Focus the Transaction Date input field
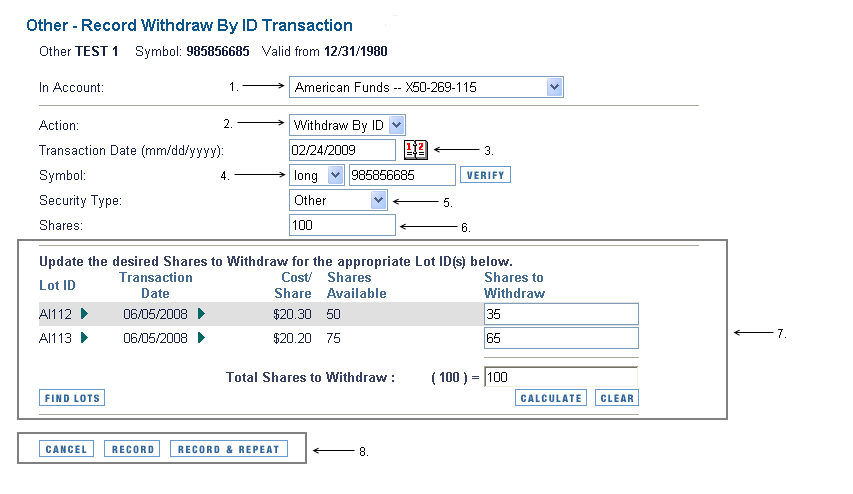This screenshot has height=494, width=853. 342,150
